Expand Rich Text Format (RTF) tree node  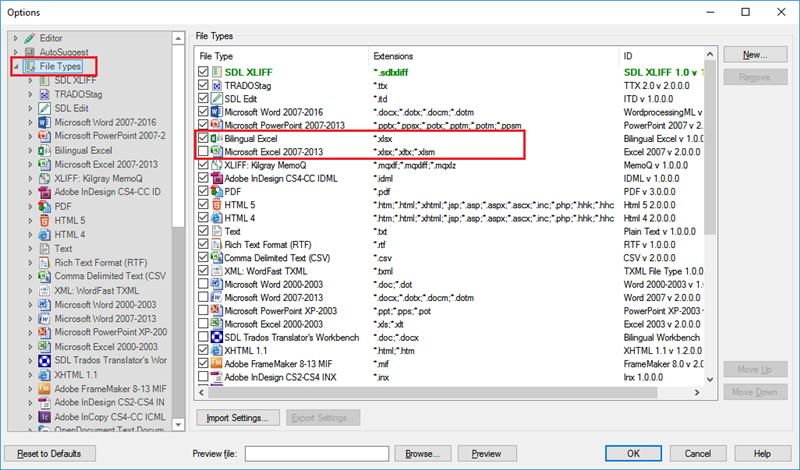pyautogui.click(x=30, y=263)
